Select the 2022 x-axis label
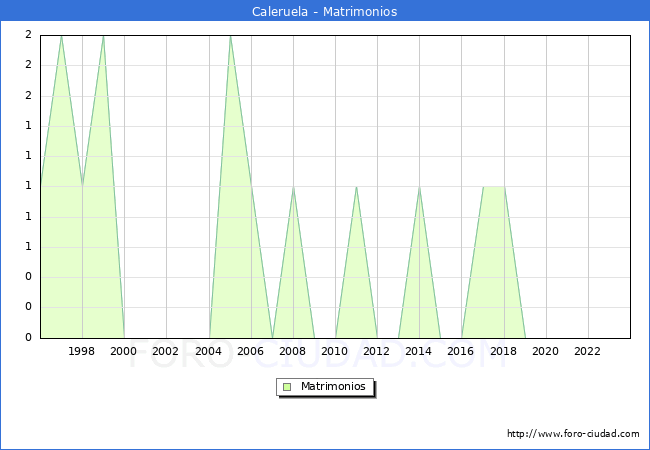Viewport: 650px width, 450px height. [587, 351]
